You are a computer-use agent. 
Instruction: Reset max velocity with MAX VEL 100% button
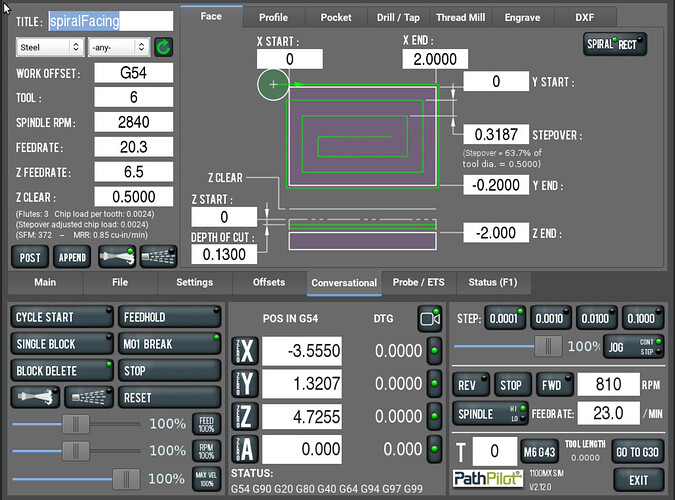coord(207,478)
